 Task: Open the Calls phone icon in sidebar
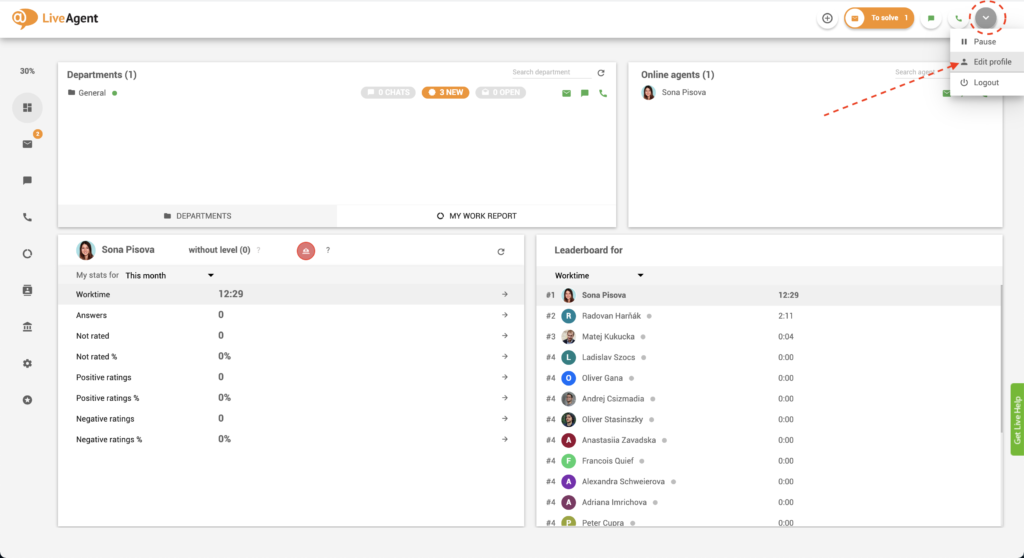(x=27, y=217)
